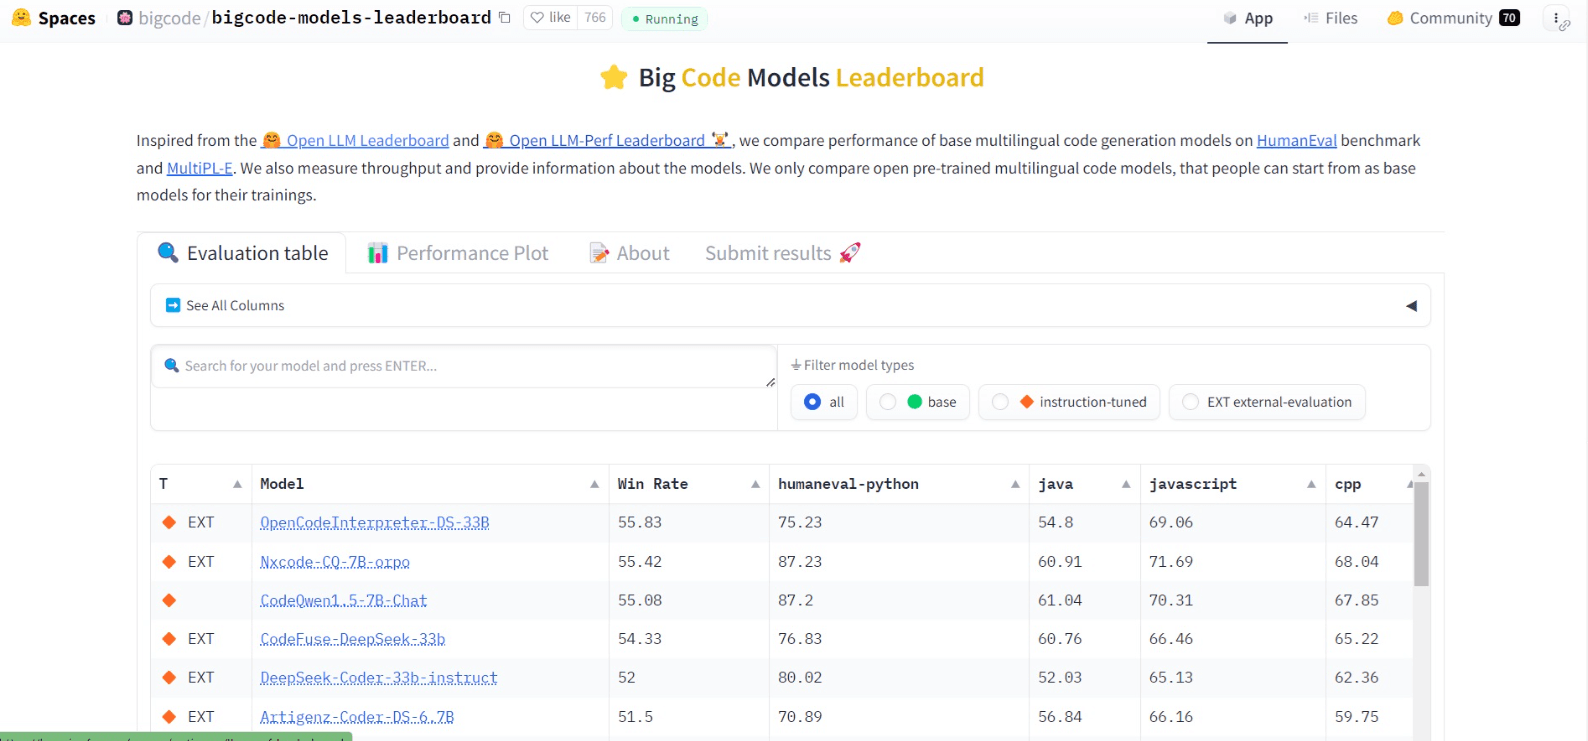Follow the Open LLM-Perf Leaderboard link

pos(607,141)
